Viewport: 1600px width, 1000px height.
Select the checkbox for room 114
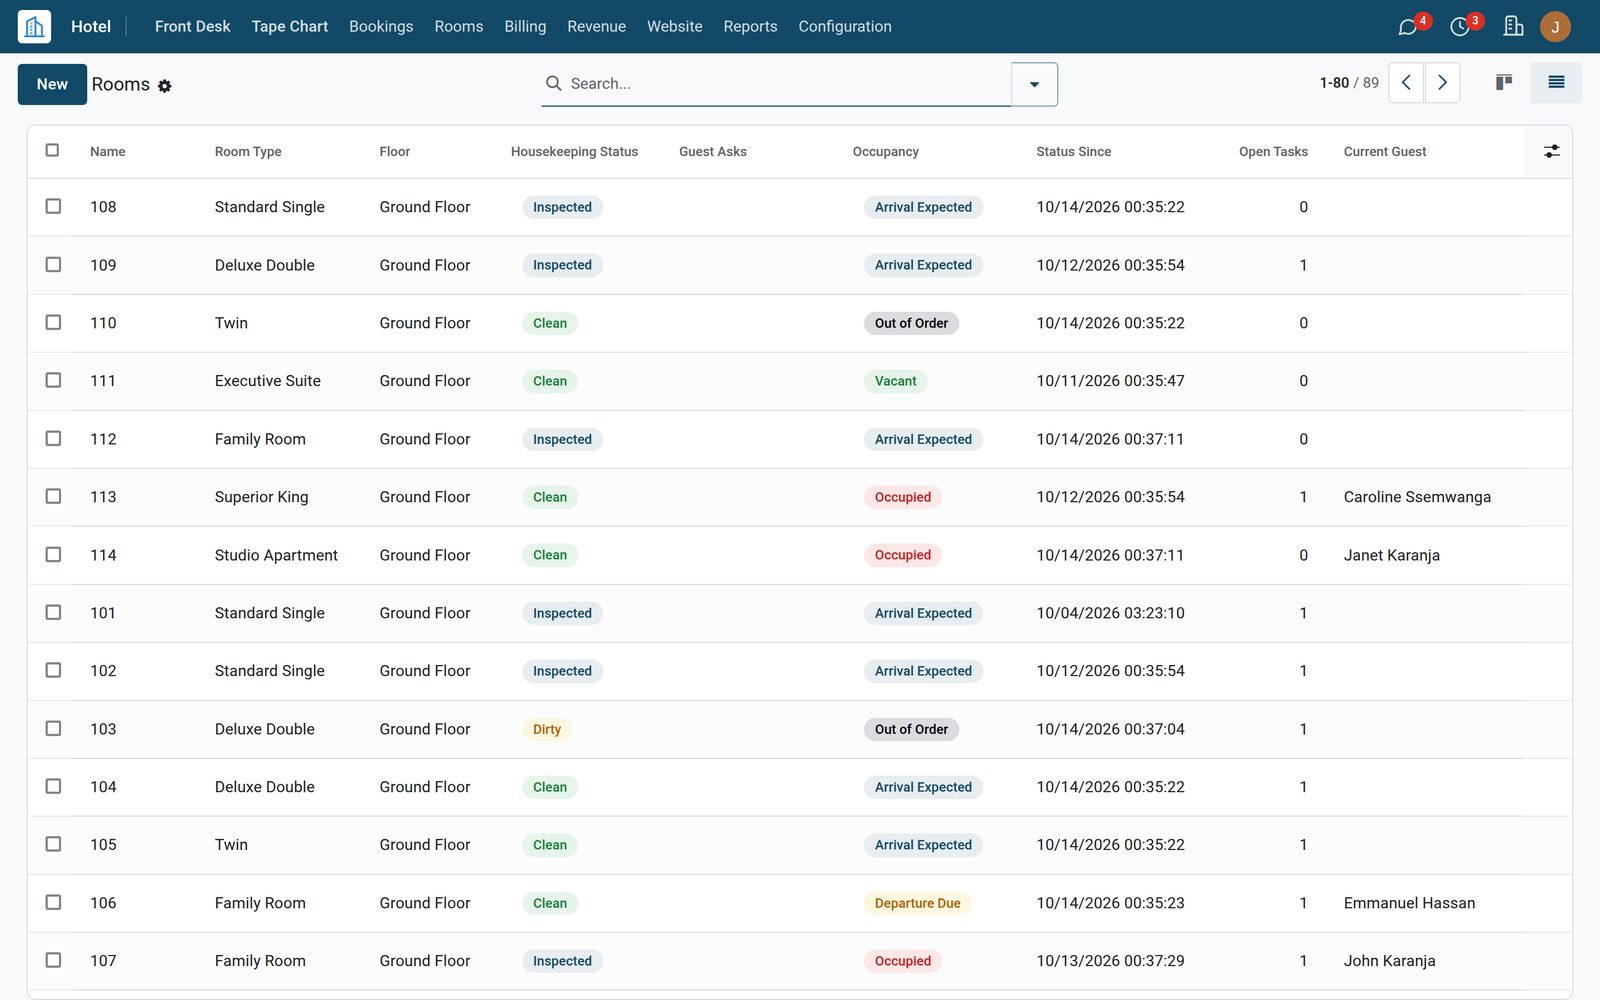pos(53,554)
